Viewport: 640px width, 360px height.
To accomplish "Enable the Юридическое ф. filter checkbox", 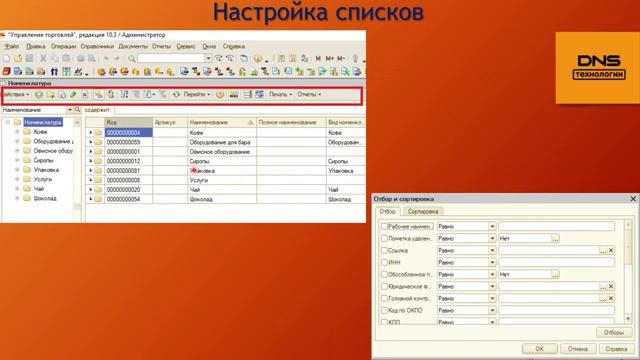I will point(384,287).
